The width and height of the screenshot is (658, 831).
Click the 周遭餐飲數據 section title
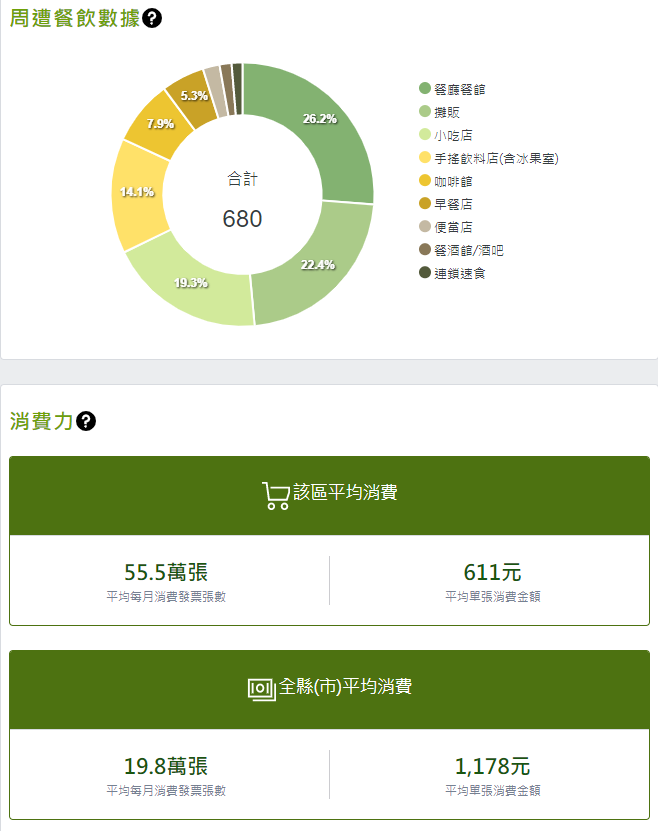[x=75, y=19]
